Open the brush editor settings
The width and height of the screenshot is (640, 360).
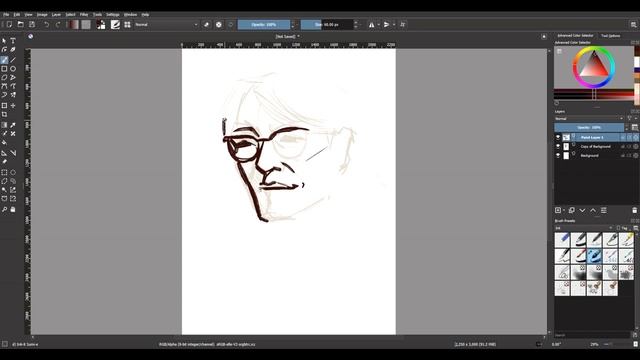(x=116, y=24)
